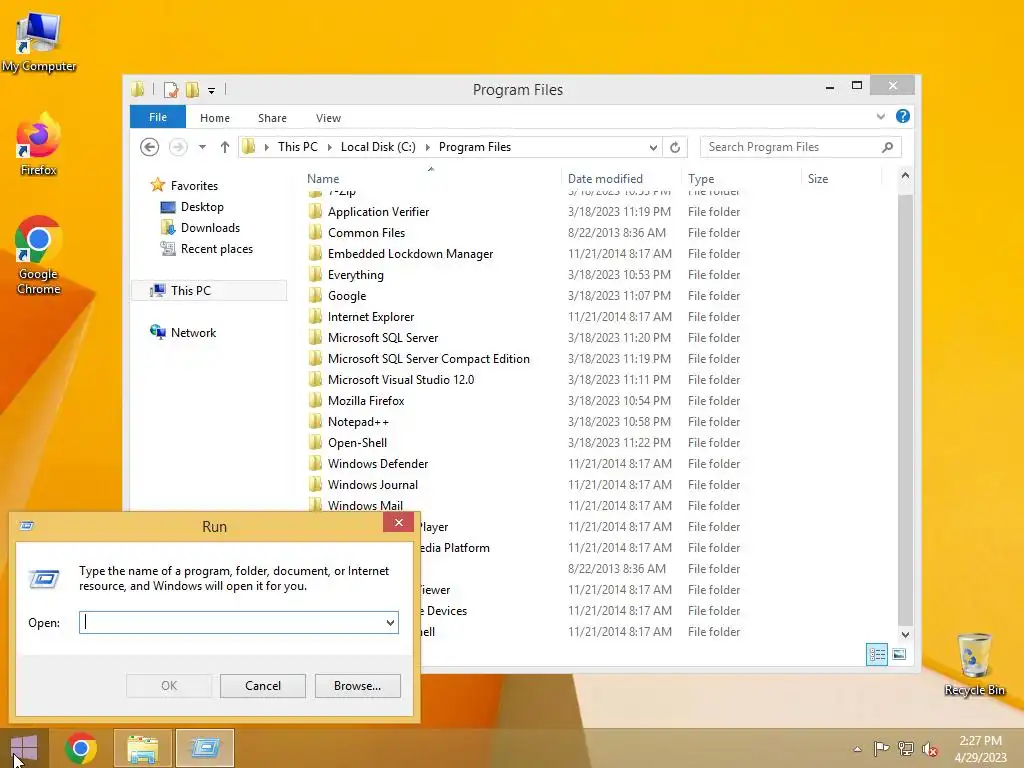Expand chevron after Local Disk (C:) in path

428,147
